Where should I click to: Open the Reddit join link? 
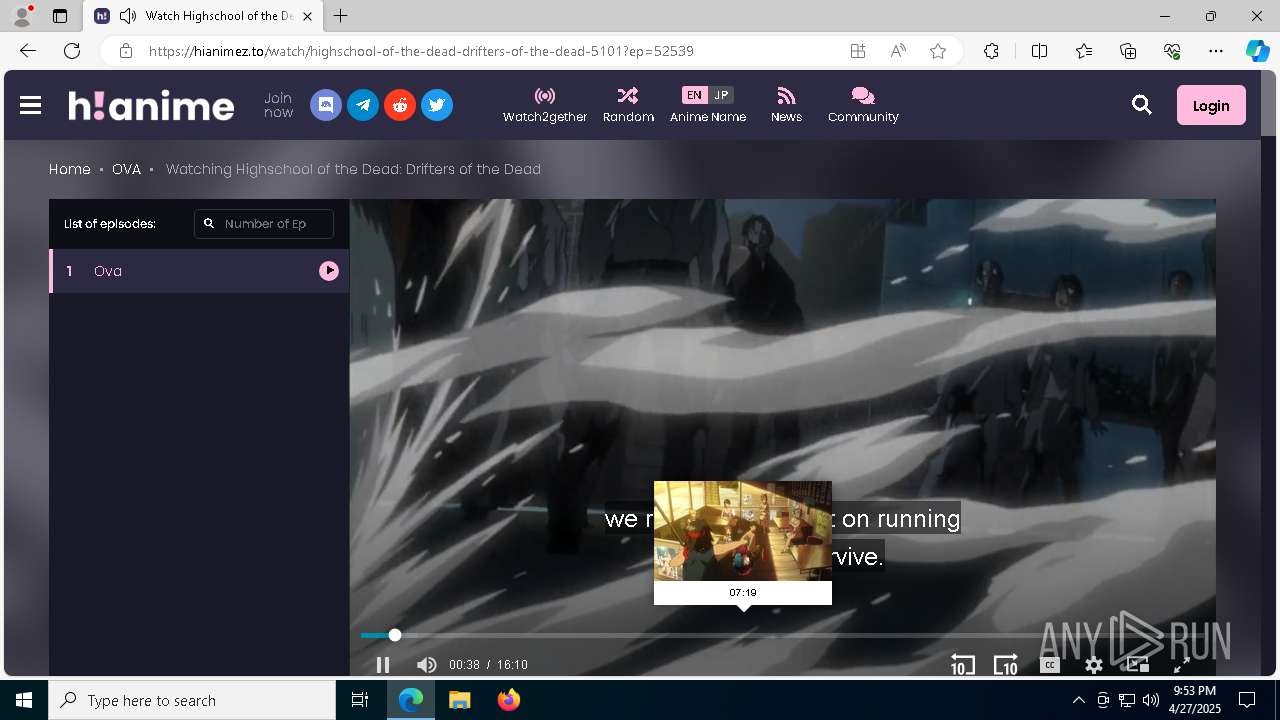point(400,105)
